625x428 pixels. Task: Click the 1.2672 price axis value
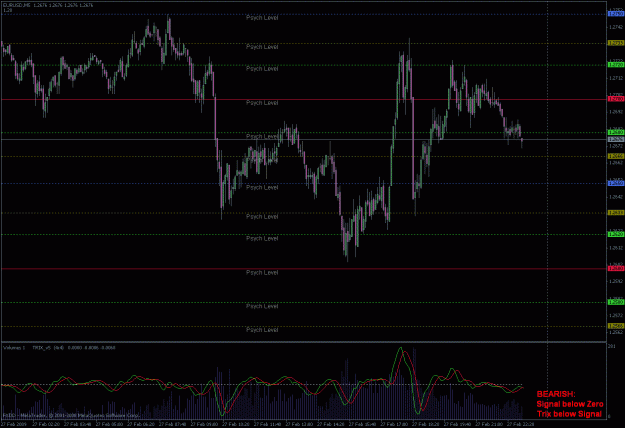coord(616,146)
